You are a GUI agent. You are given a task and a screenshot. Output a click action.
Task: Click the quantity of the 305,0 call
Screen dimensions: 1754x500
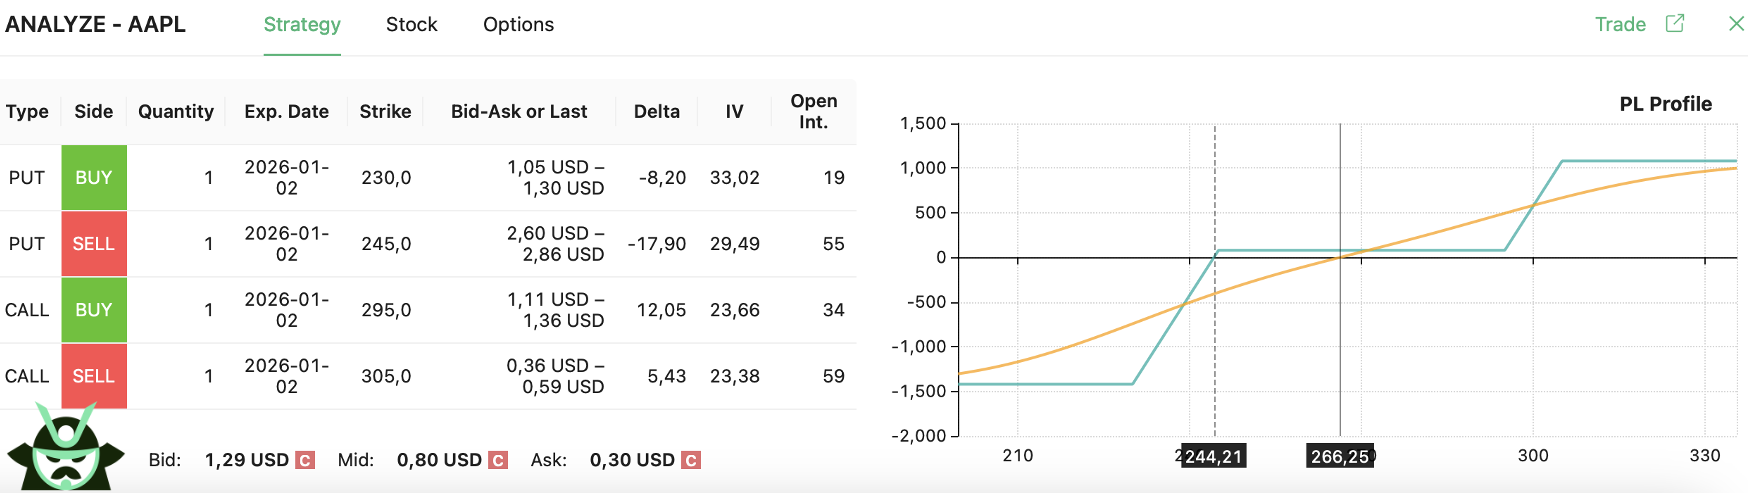[x=208, y=376]
